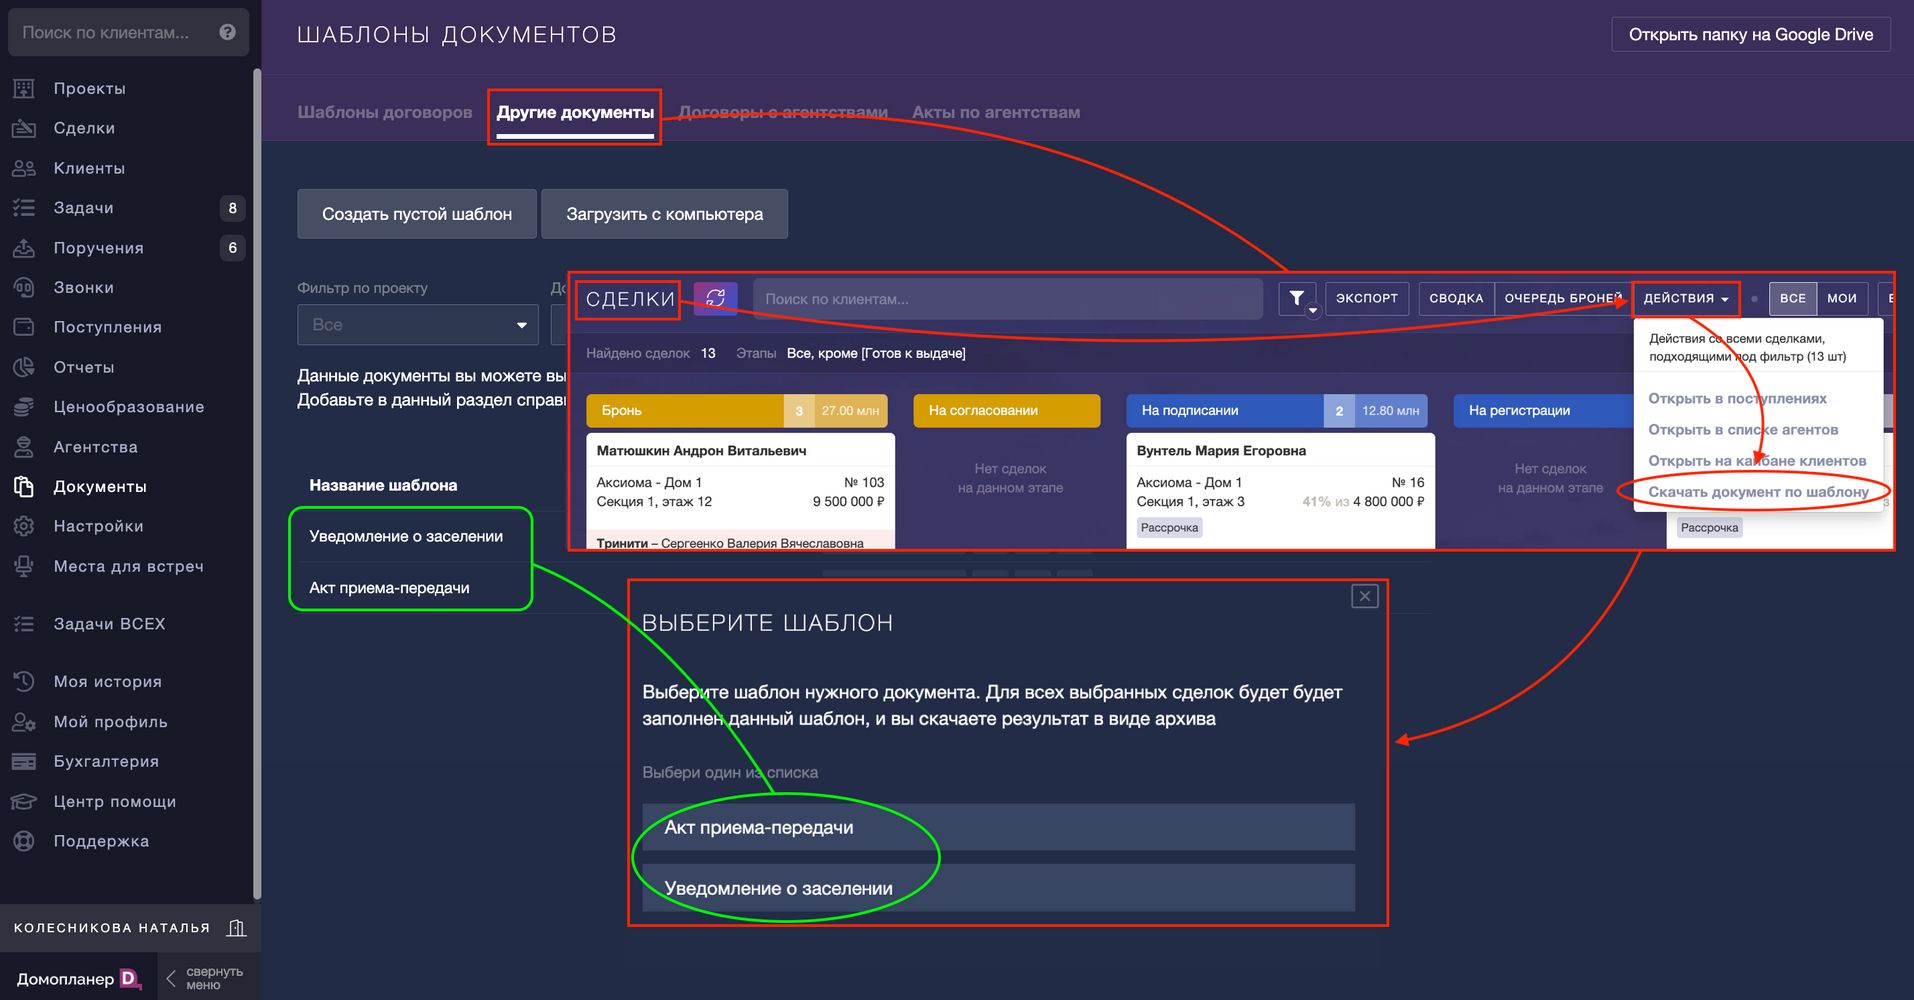Click Создать пустой шаблон button
This screenshot has height=1000, width=1914.
(416, 214)
